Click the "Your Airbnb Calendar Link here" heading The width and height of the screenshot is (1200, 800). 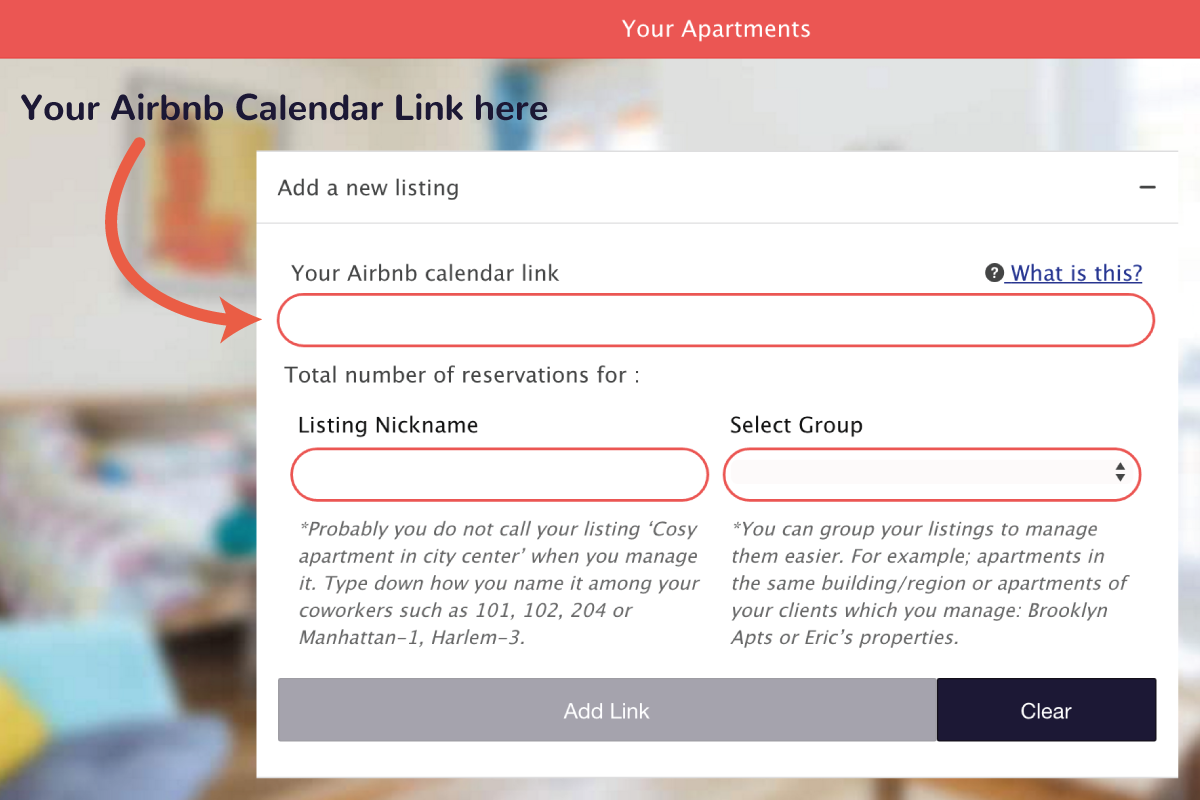284,108
